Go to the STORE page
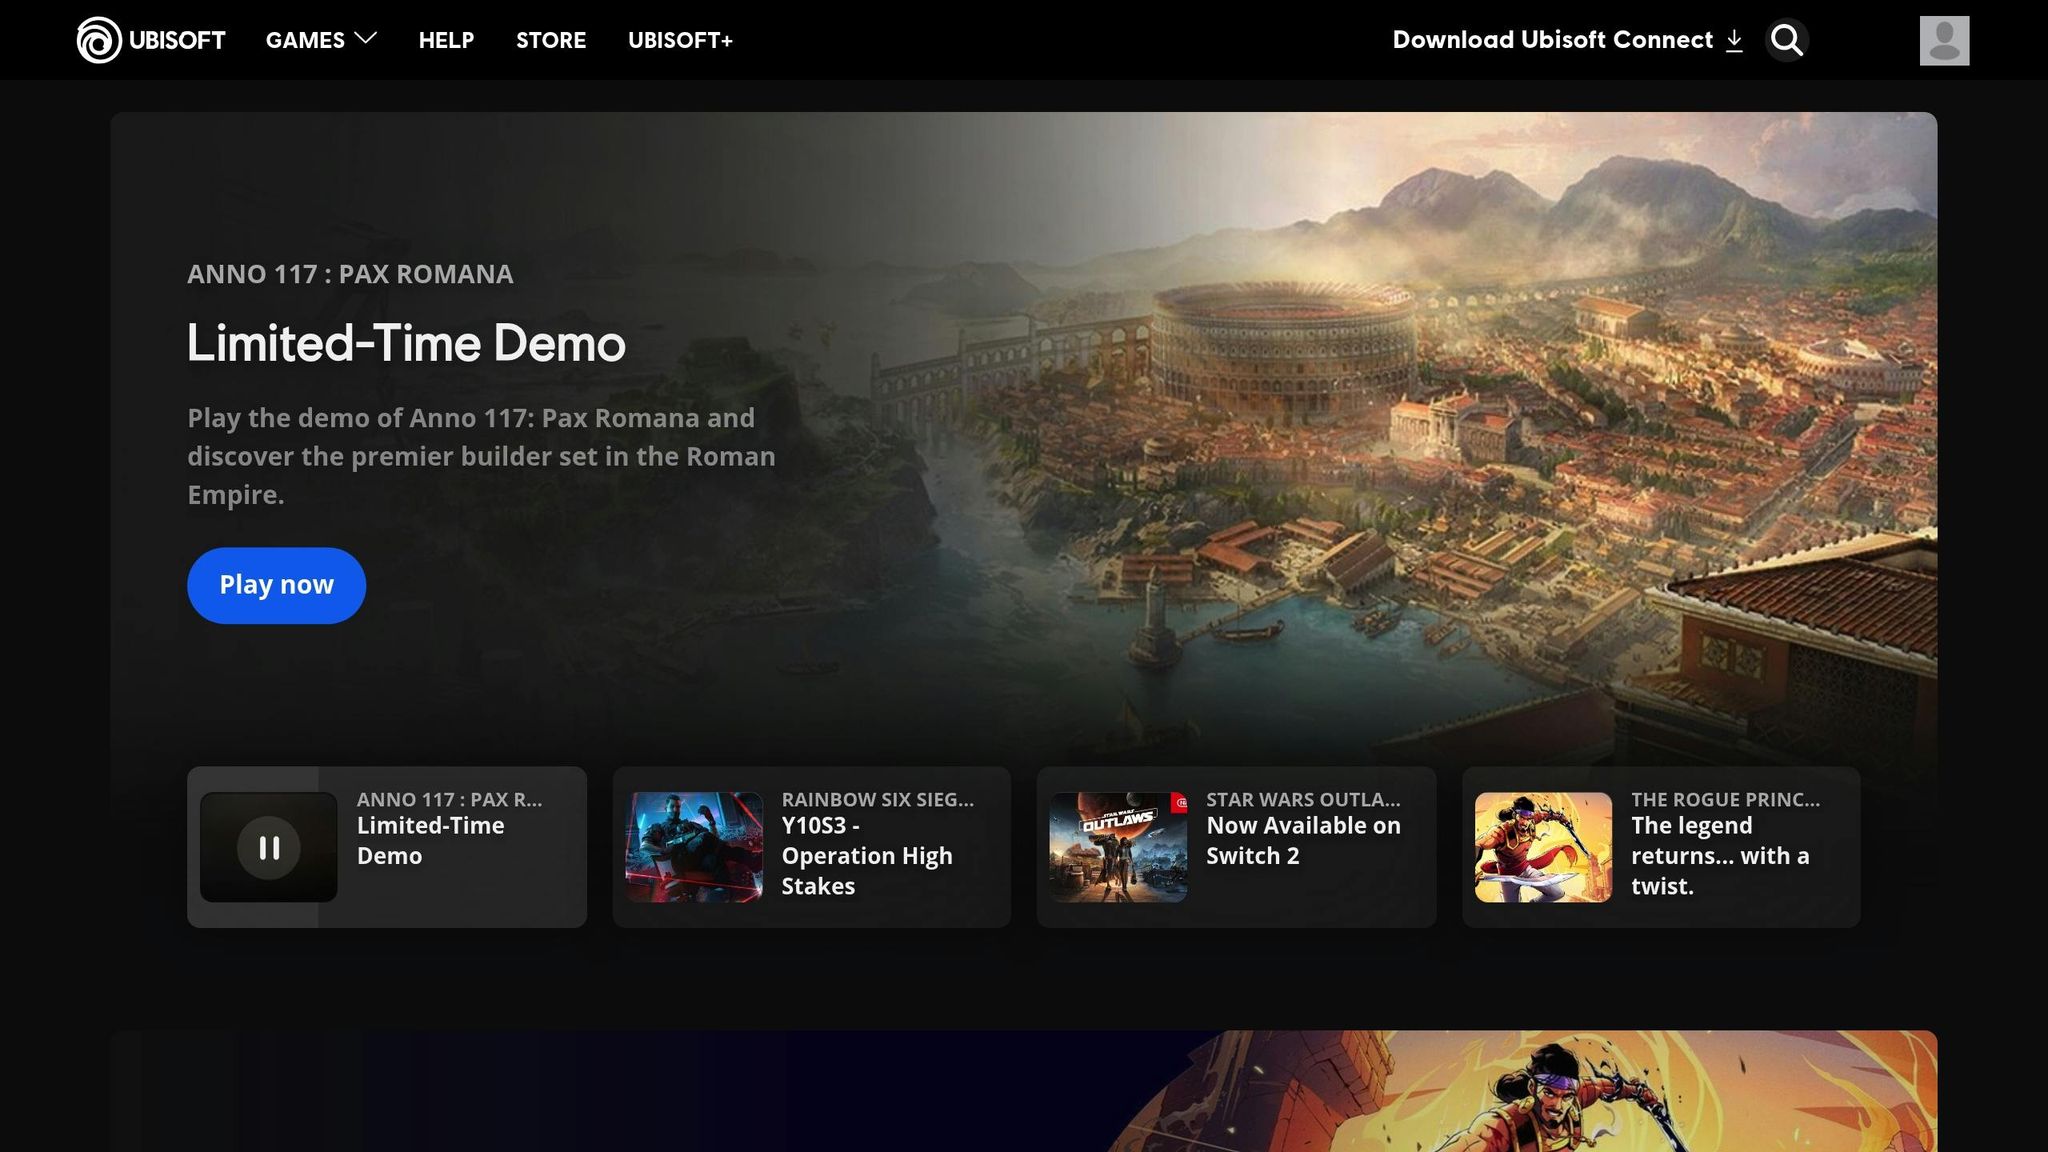This screenshot has height=1152, width=2048. click(x=551, y=40)
